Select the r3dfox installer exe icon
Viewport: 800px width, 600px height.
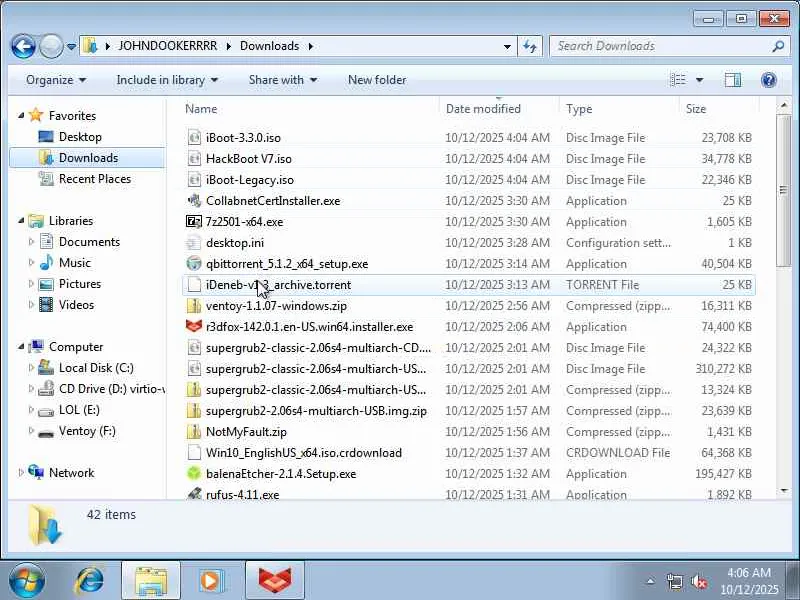point(194,327)
